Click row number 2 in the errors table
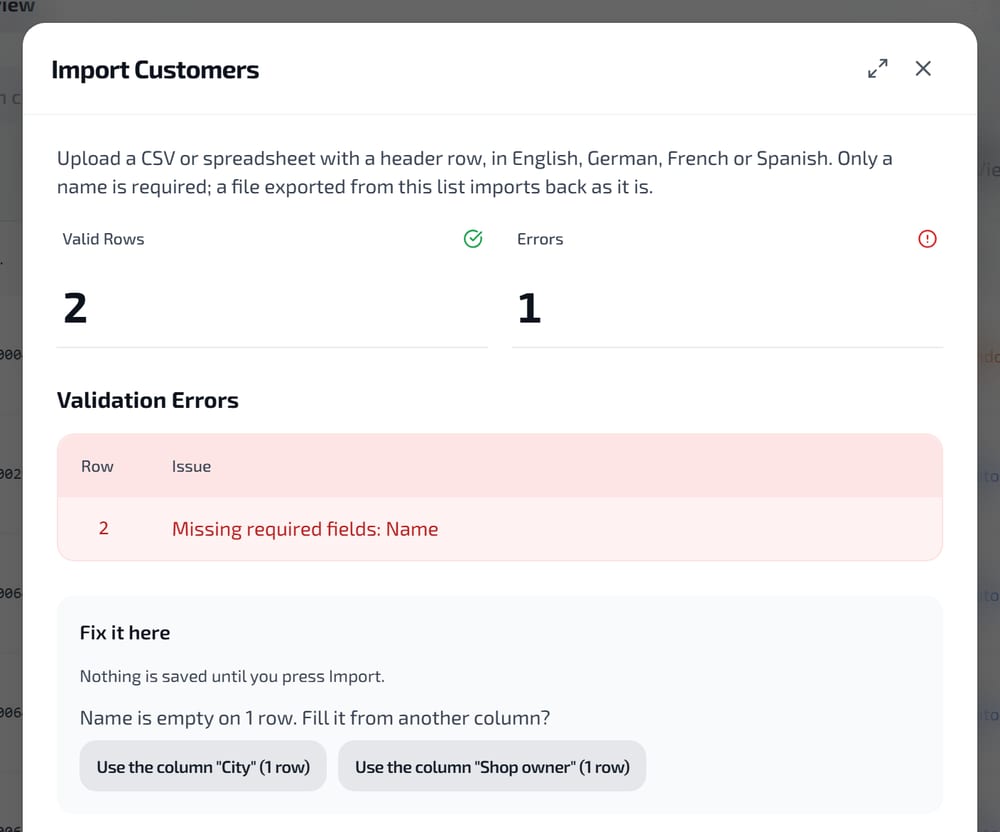The width and height of the screenshot is (1000, 832). point(103,529)
